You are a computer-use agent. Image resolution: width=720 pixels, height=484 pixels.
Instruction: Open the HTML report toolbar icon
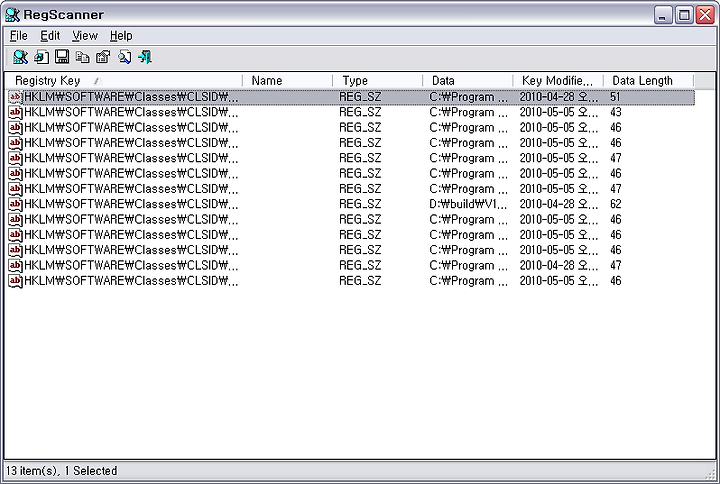point(41,57)
